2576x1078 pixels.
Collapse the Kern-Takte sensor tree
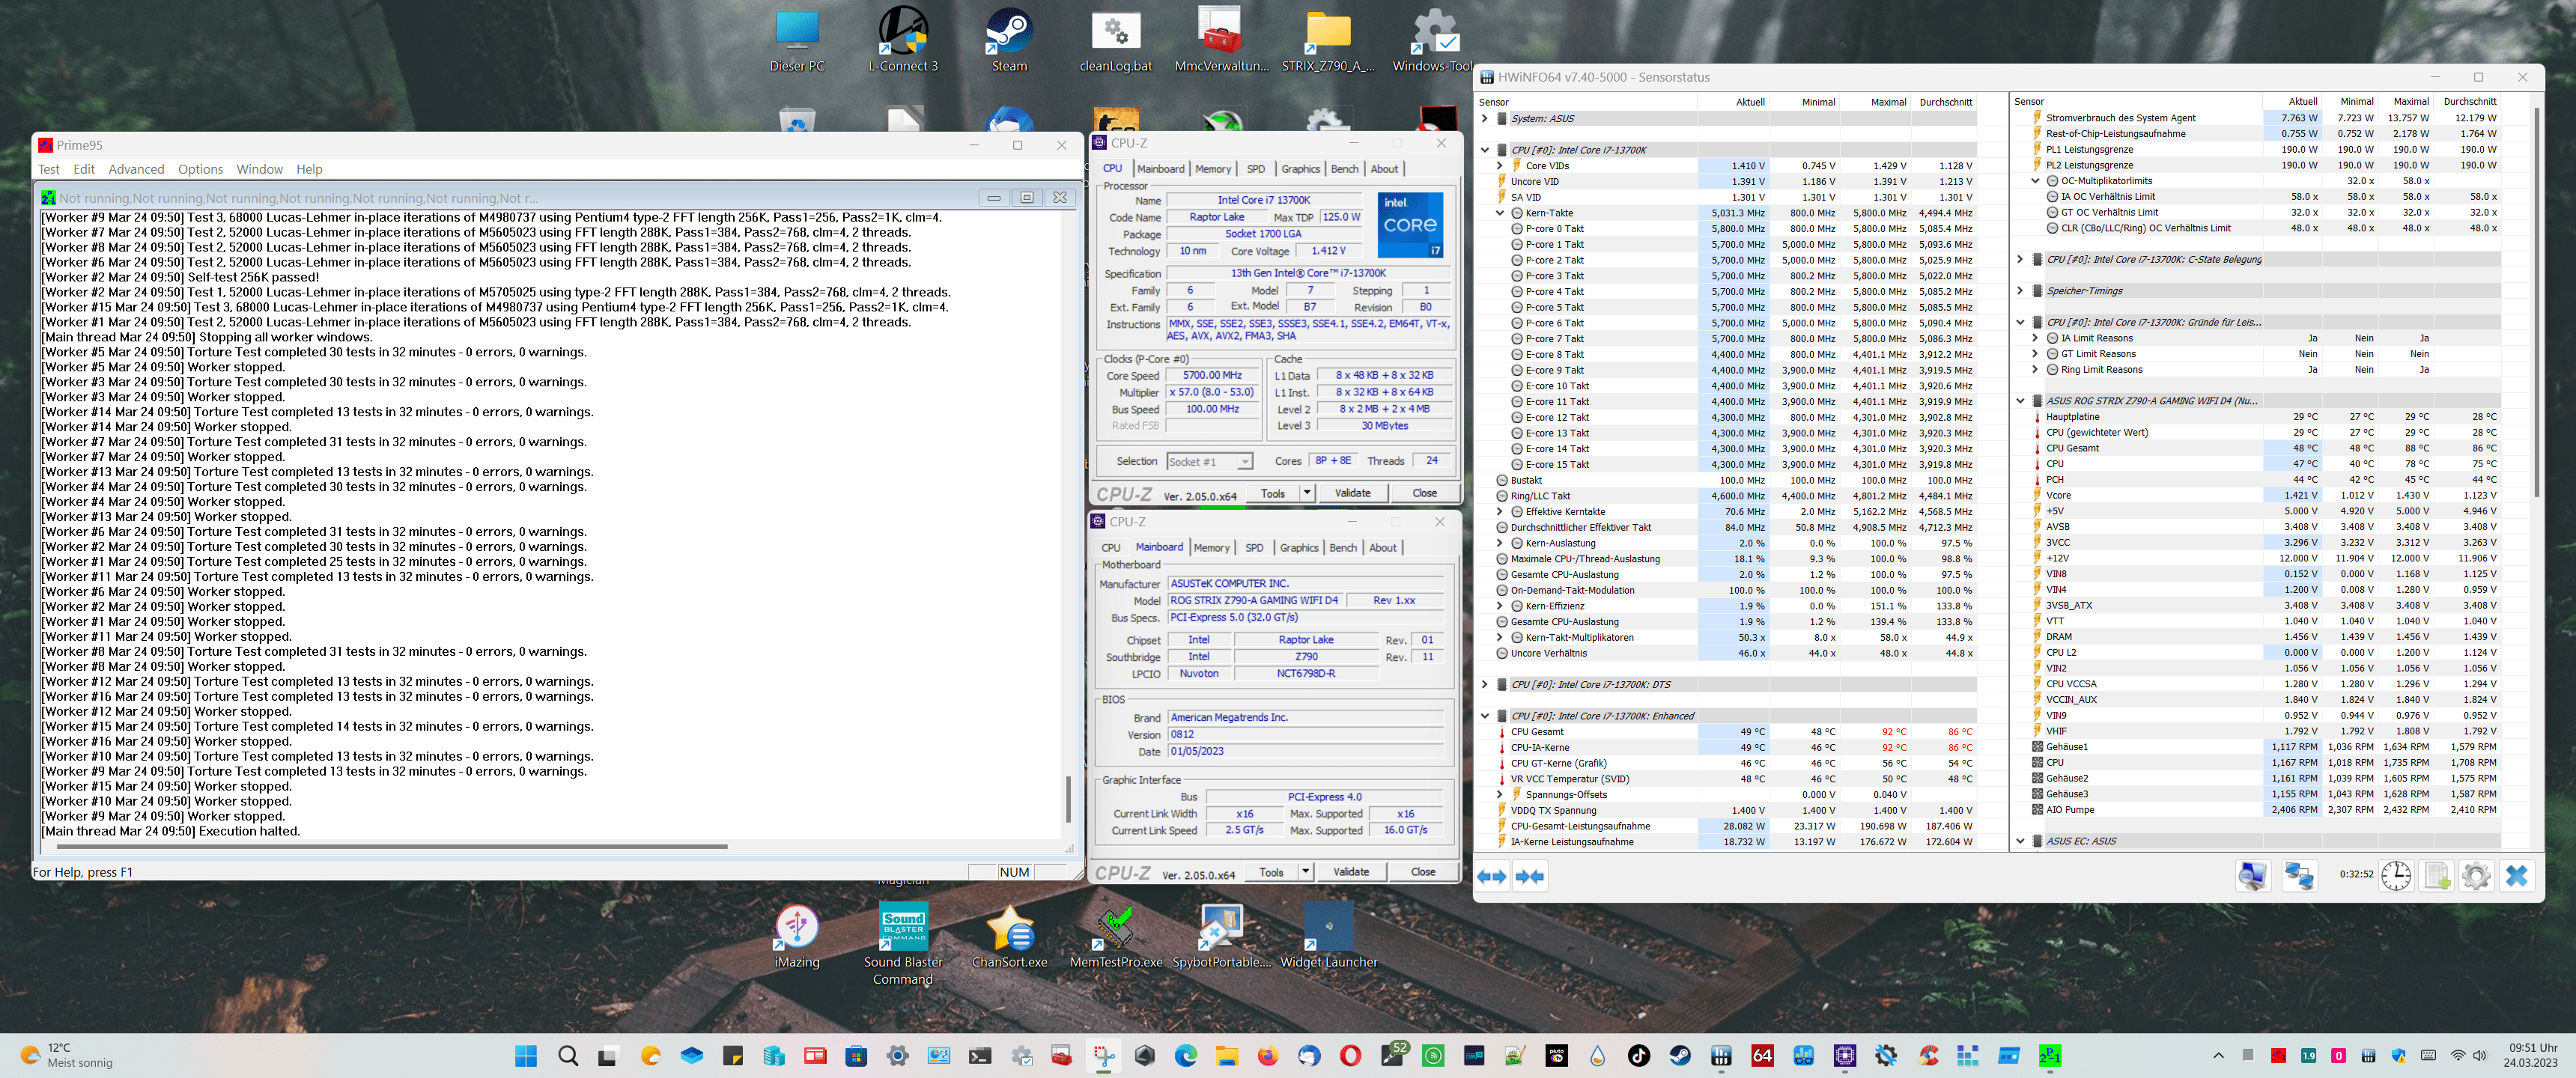coord(1500,213)
